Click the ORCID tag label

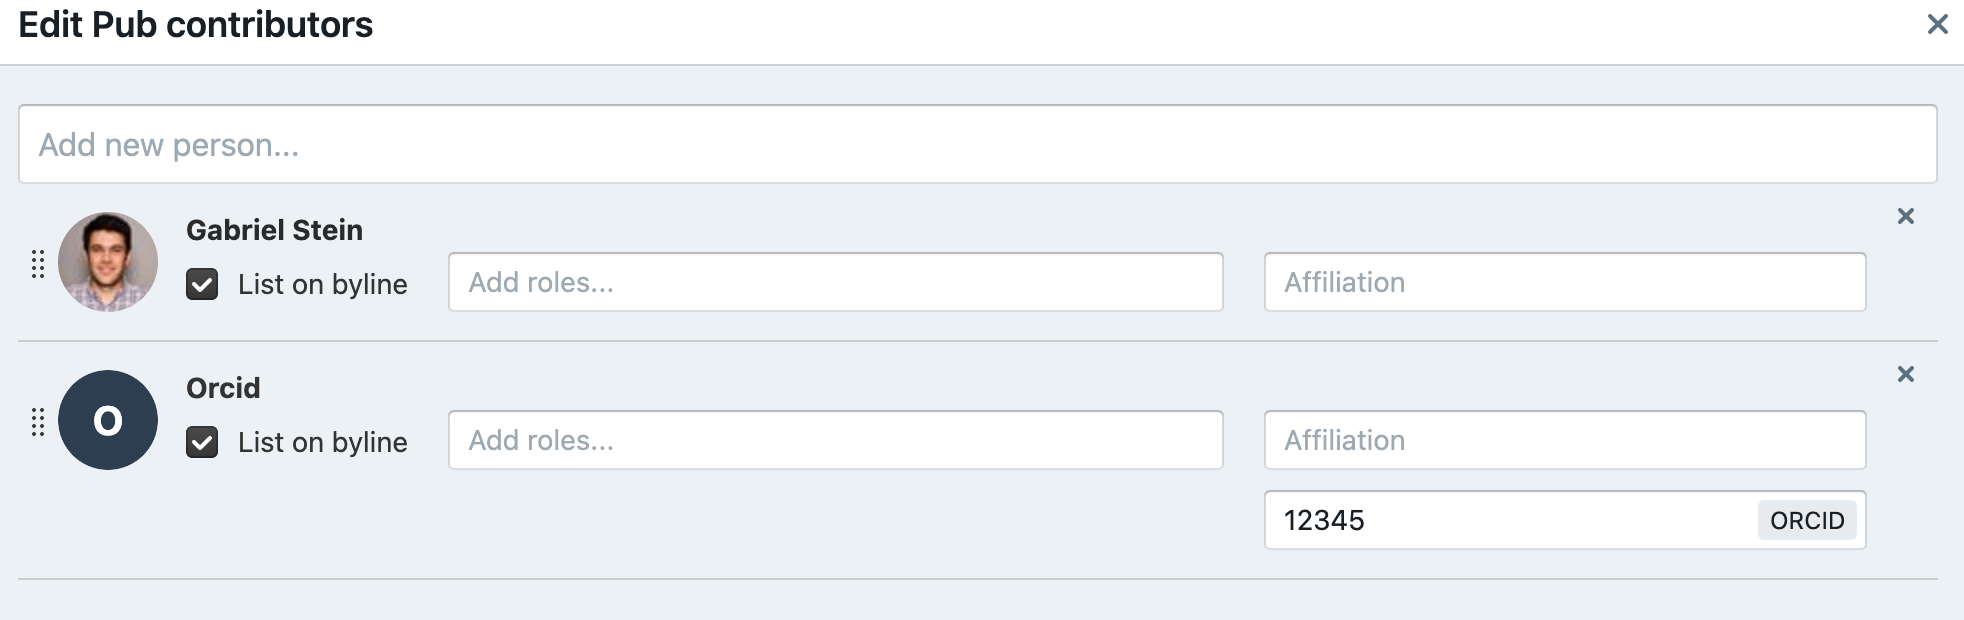click(1807, 520)
